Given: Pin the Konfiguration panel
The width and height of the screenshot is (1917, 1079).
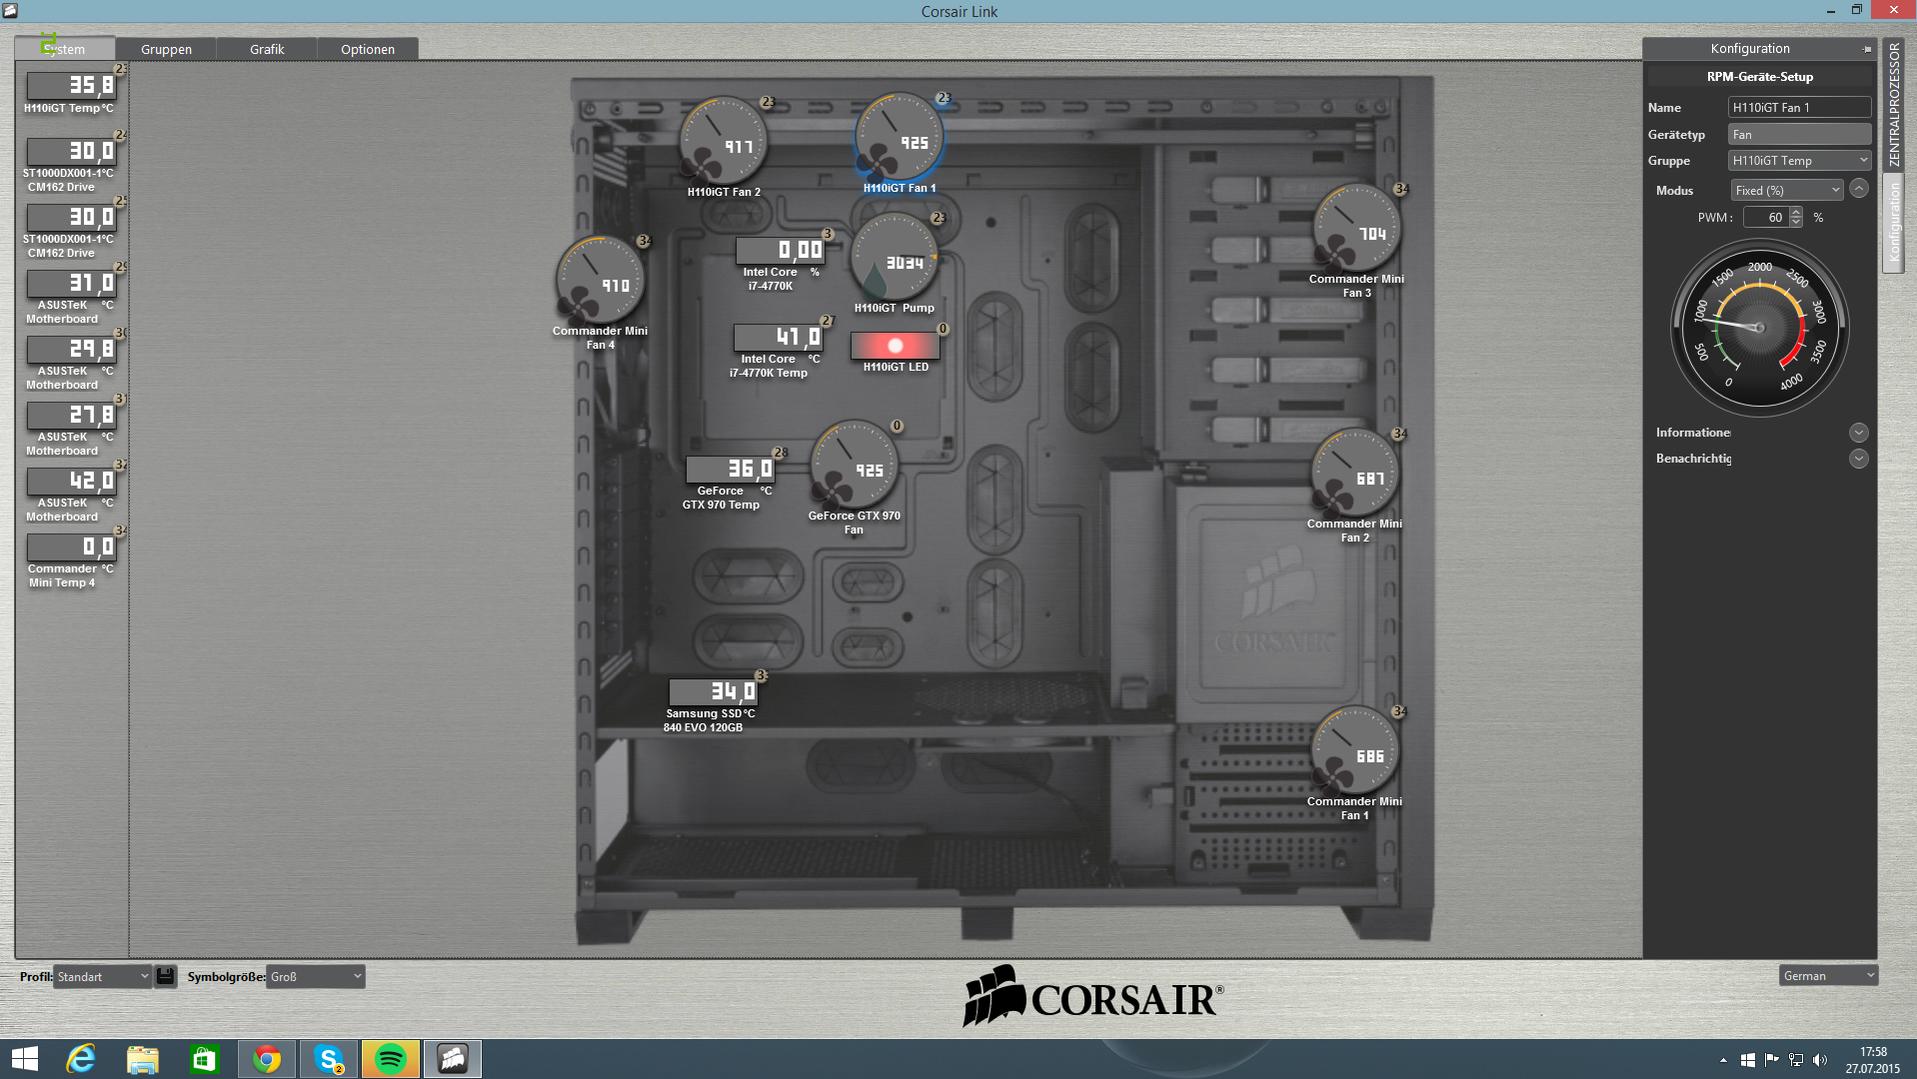Looking at the screenshot, I should (x=1866, y=49).
